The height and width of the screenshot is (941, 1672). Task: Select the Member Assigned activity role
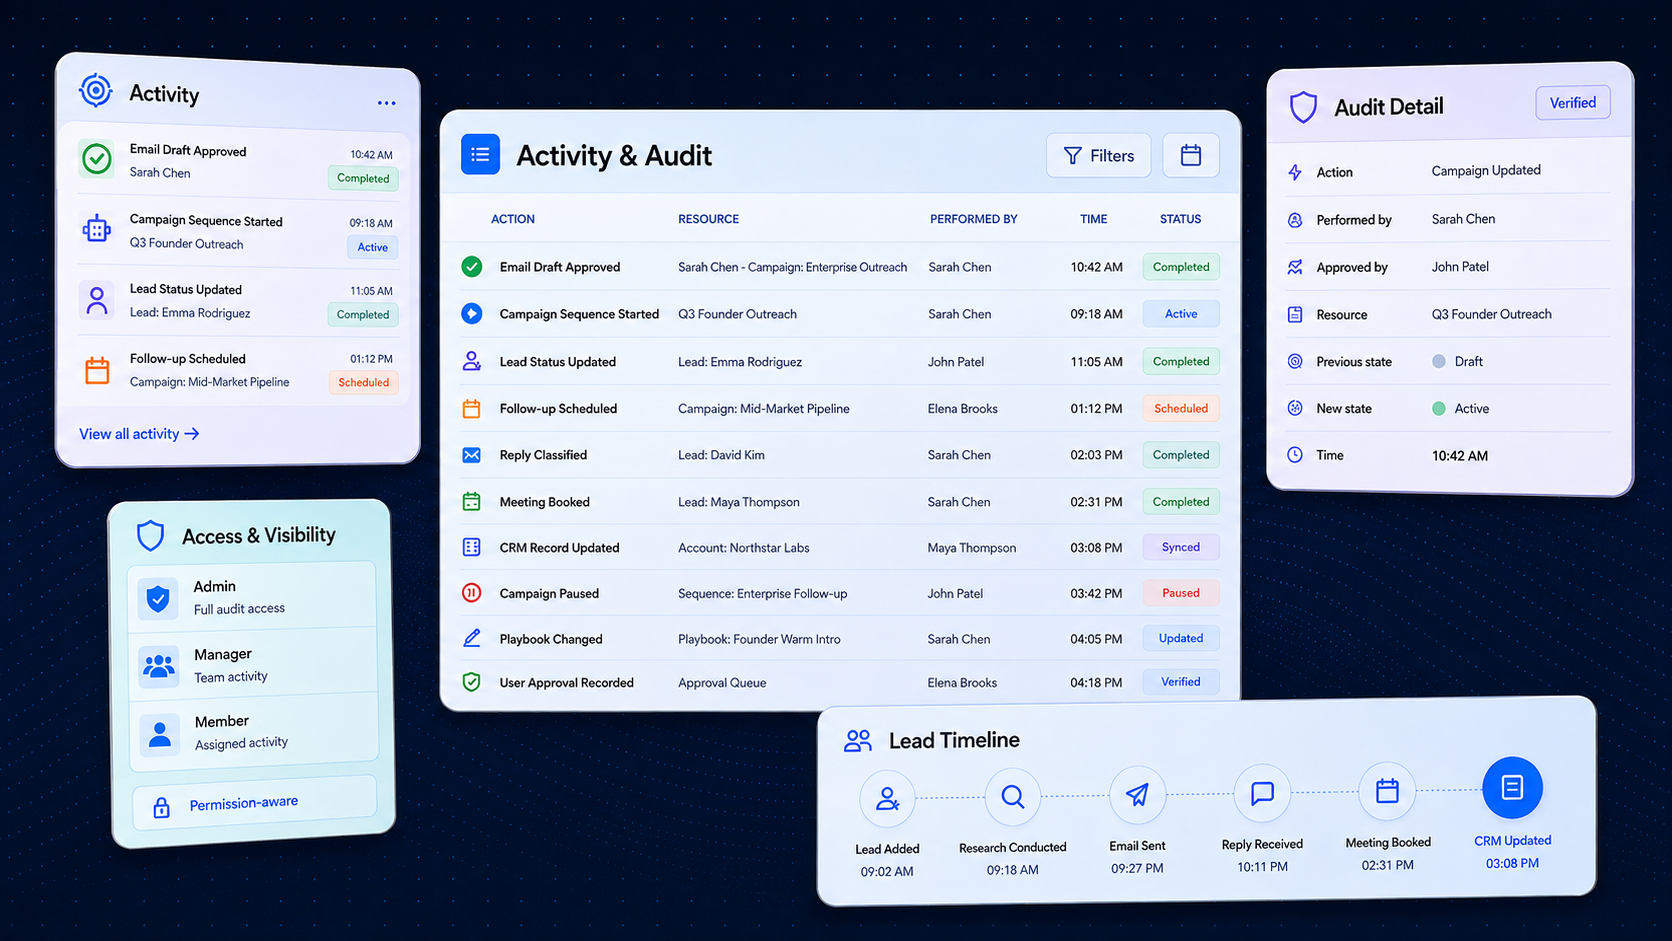[254, 732]
